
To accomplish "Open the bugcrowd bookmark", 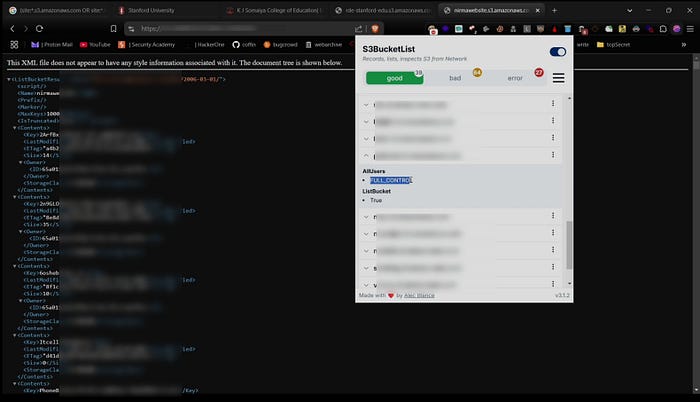I will (280, 45).
